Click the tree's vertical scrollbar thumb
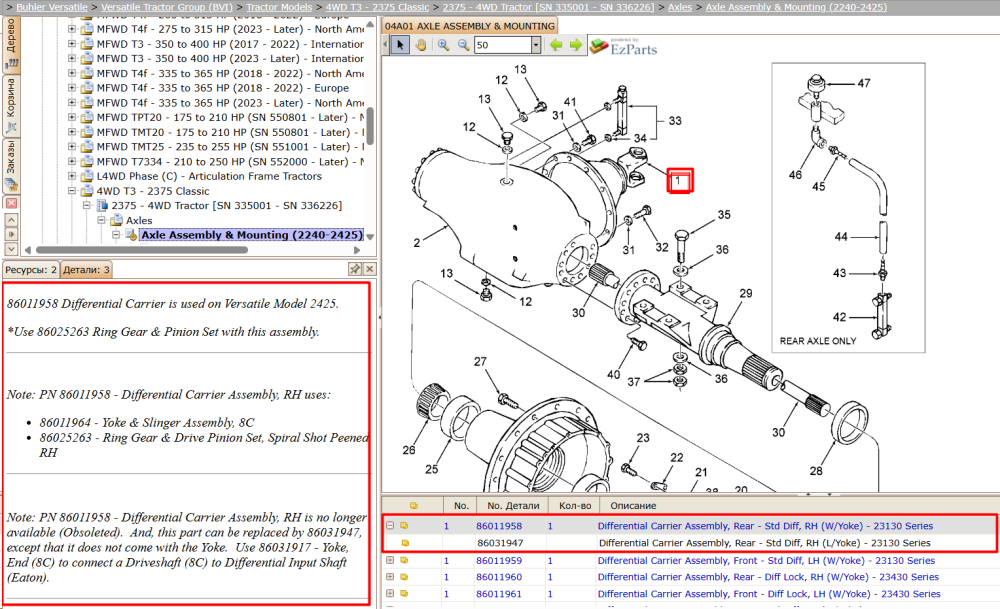The width and height of the screenshot is (1000, 609). tap(369, 126)
